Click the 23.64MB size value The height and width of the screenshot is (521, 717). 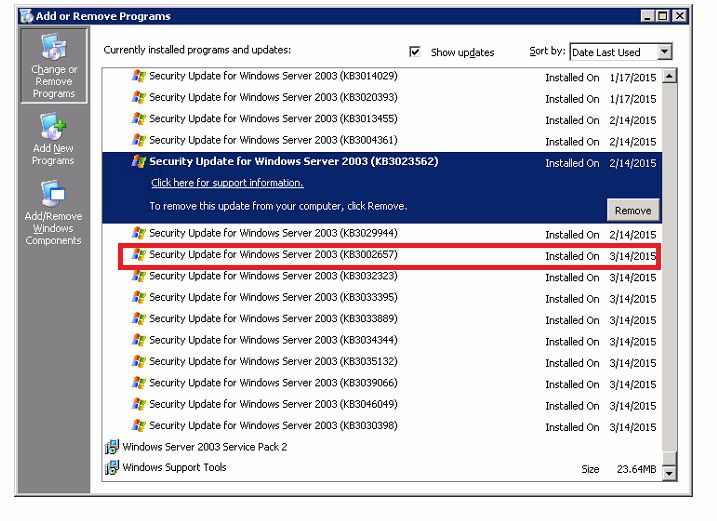click(636, 469)
